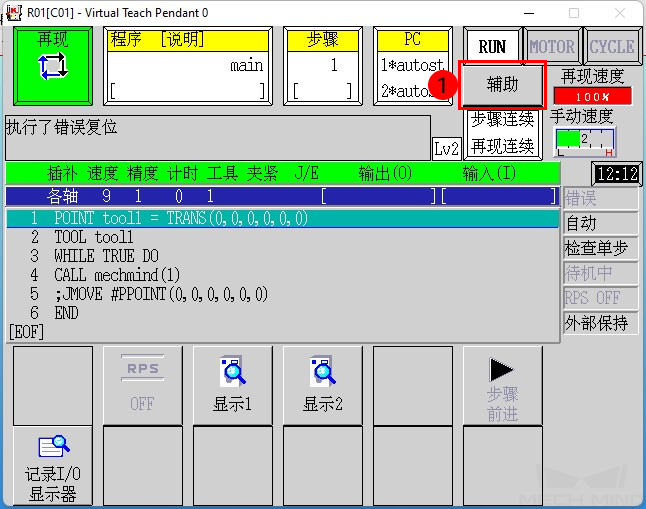Click the 各轴 interpolation value
This screenshot has width=646, height=509.
point(62,196)
